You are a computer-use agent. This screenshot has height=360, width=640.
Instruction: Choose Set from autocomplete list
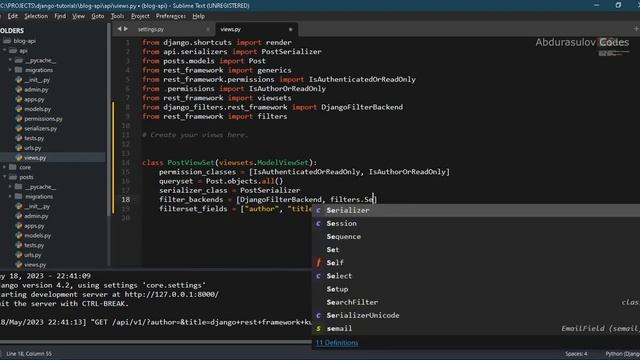476,250
